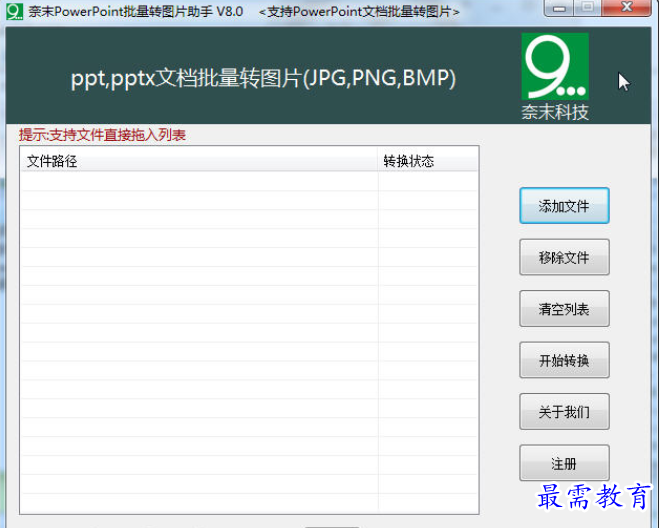Click the banner title ppt,pptx文档批量转图片
The image size is (659, 528).
[x=264, y=78]
